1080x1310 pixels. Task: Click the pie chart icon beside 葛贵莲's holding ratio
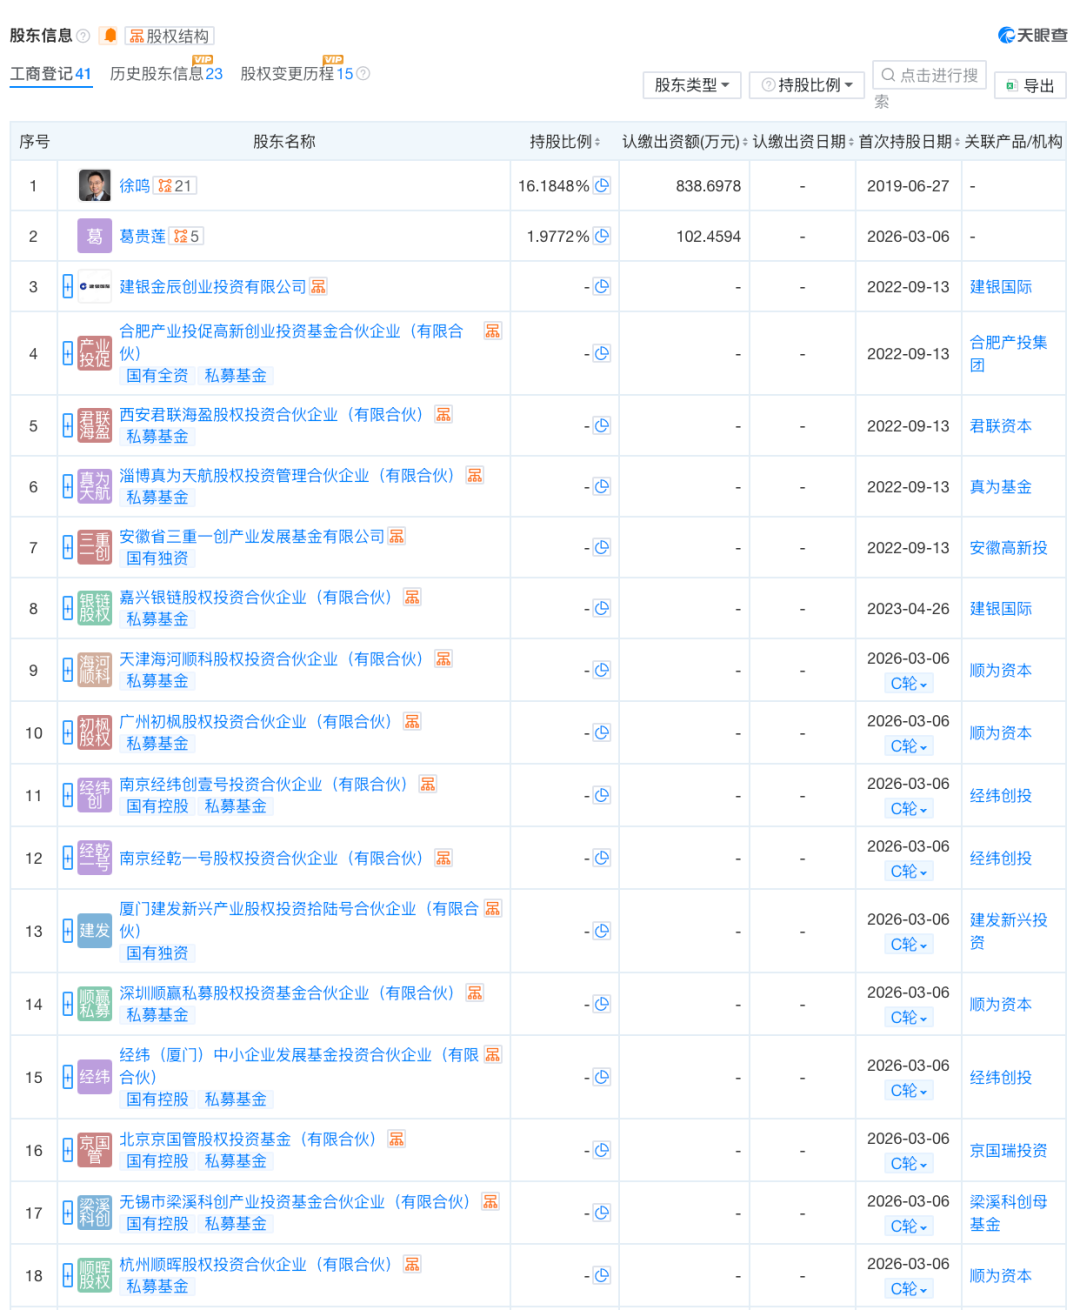[601, 236]
